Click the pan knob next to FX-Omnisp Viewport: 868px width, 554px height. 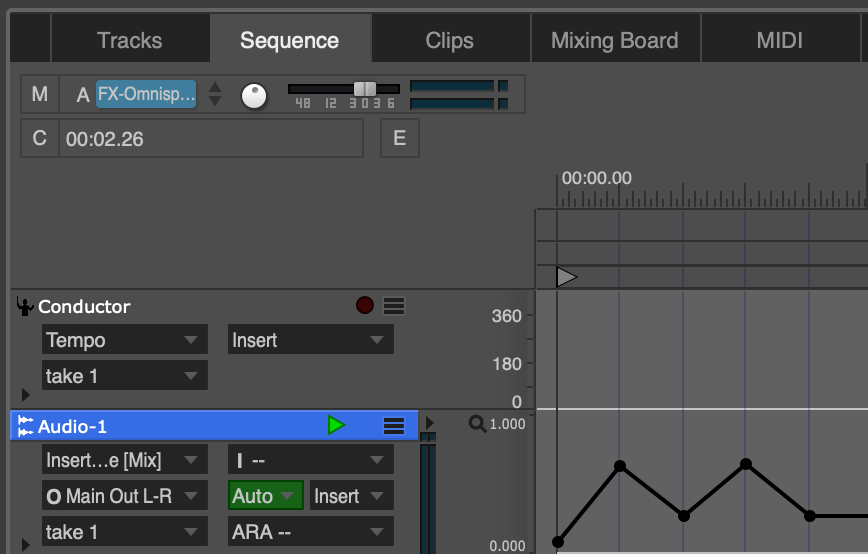coord(254,96)
